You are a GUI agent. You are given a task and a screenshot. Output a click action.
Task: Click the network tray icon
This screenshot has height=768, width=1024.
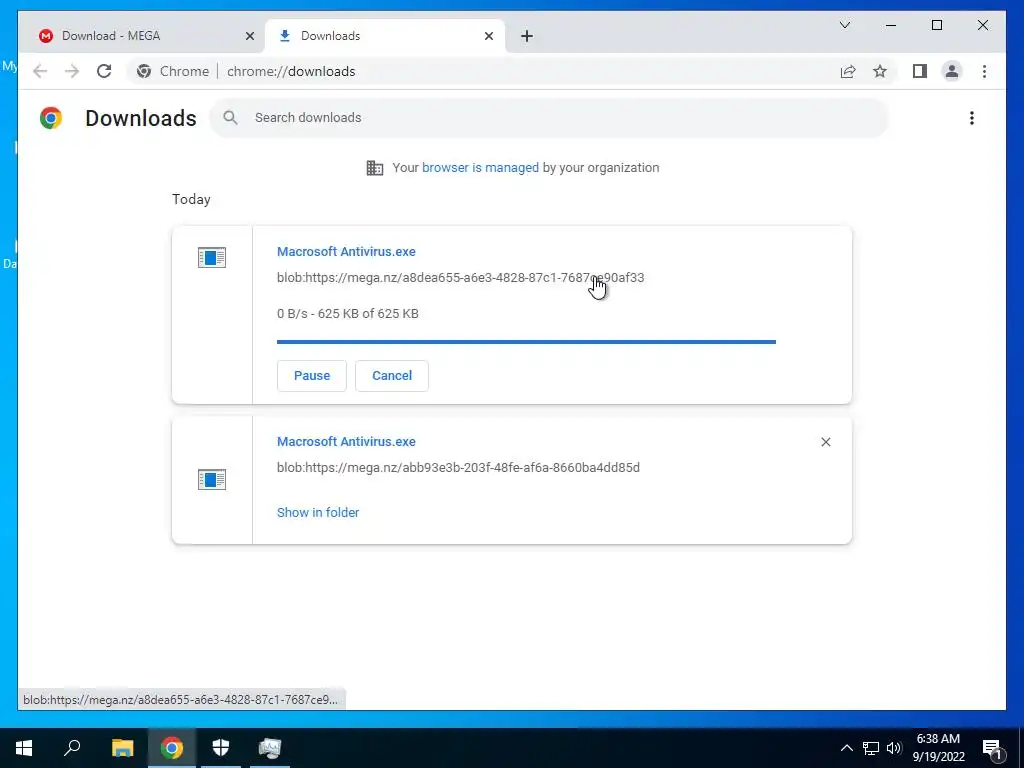coord(871,748)
